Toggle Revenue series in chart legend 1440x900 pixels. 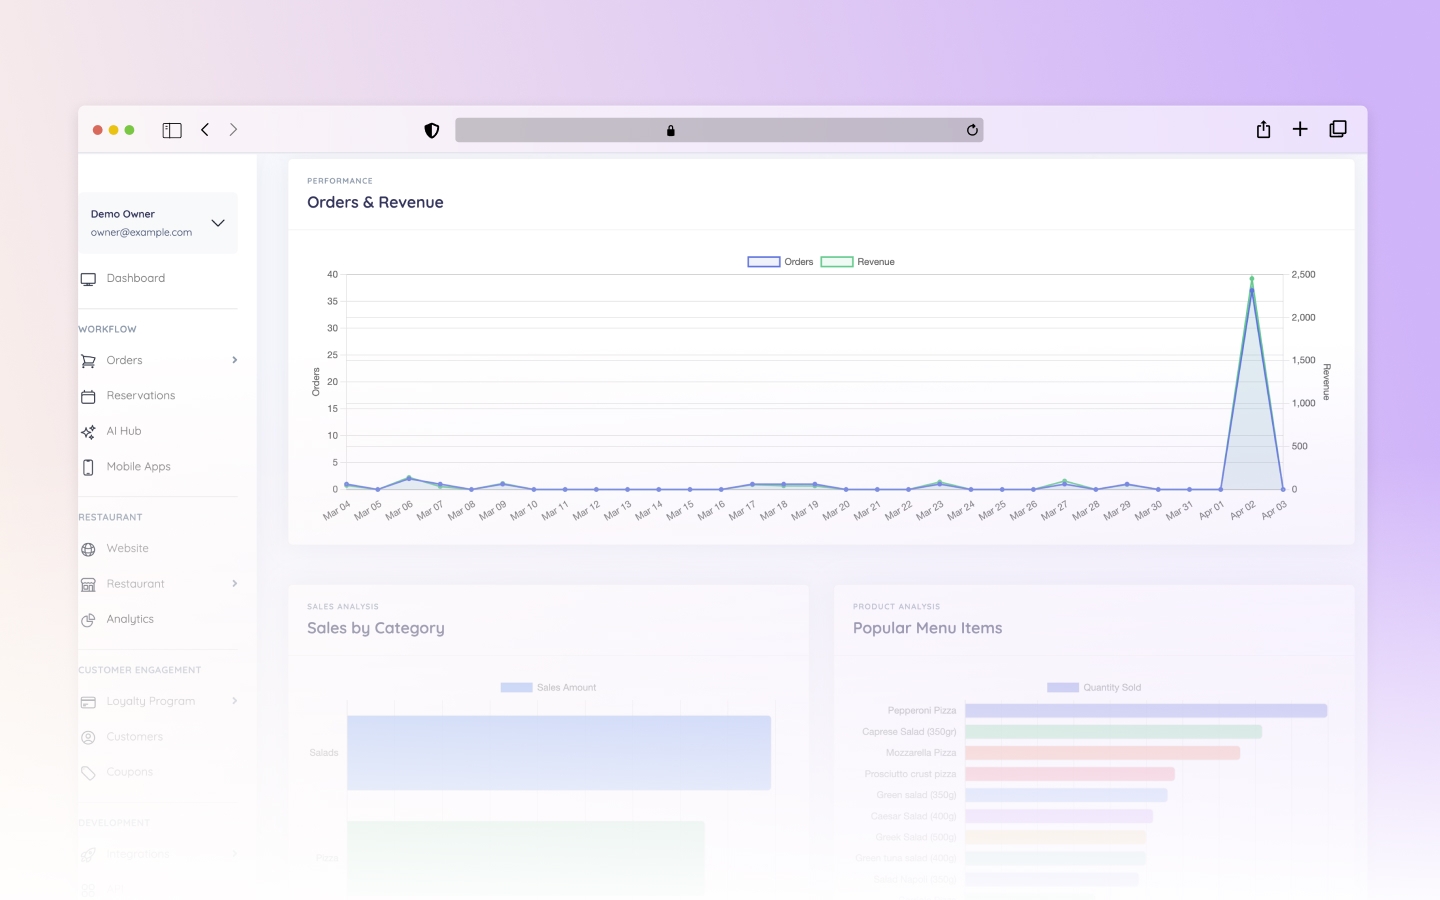(x=857, y=262)
